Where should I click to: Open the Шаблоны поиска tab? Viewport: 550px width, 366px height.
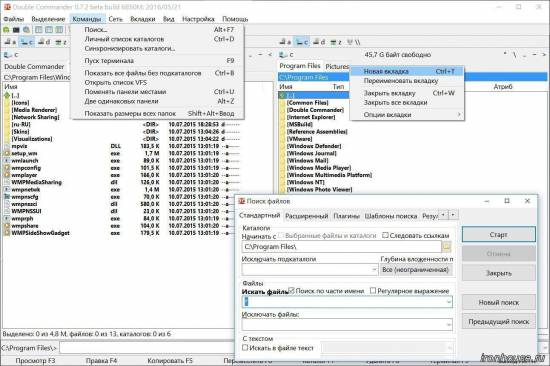click(391, 216)
